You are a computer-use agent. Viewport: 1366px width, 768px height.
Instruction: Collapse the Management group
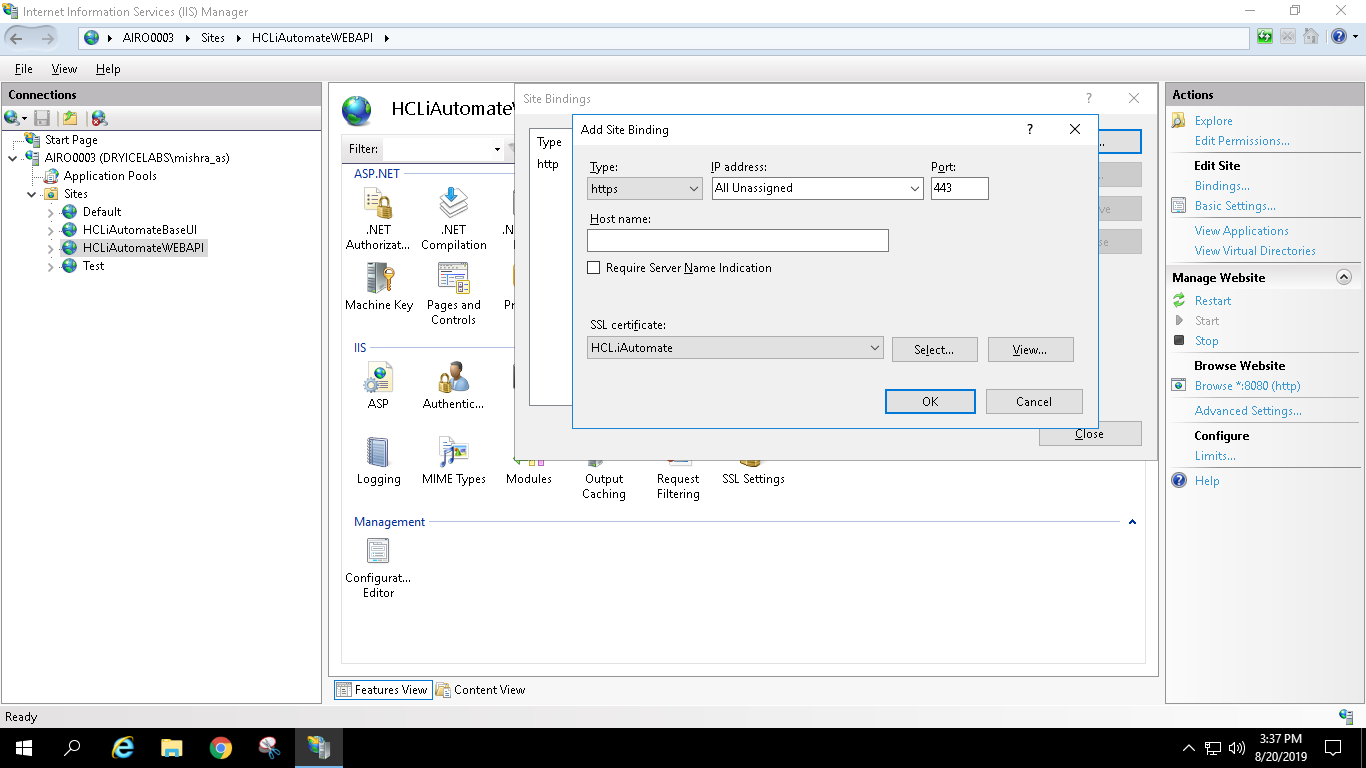(x=1133, y=522)
